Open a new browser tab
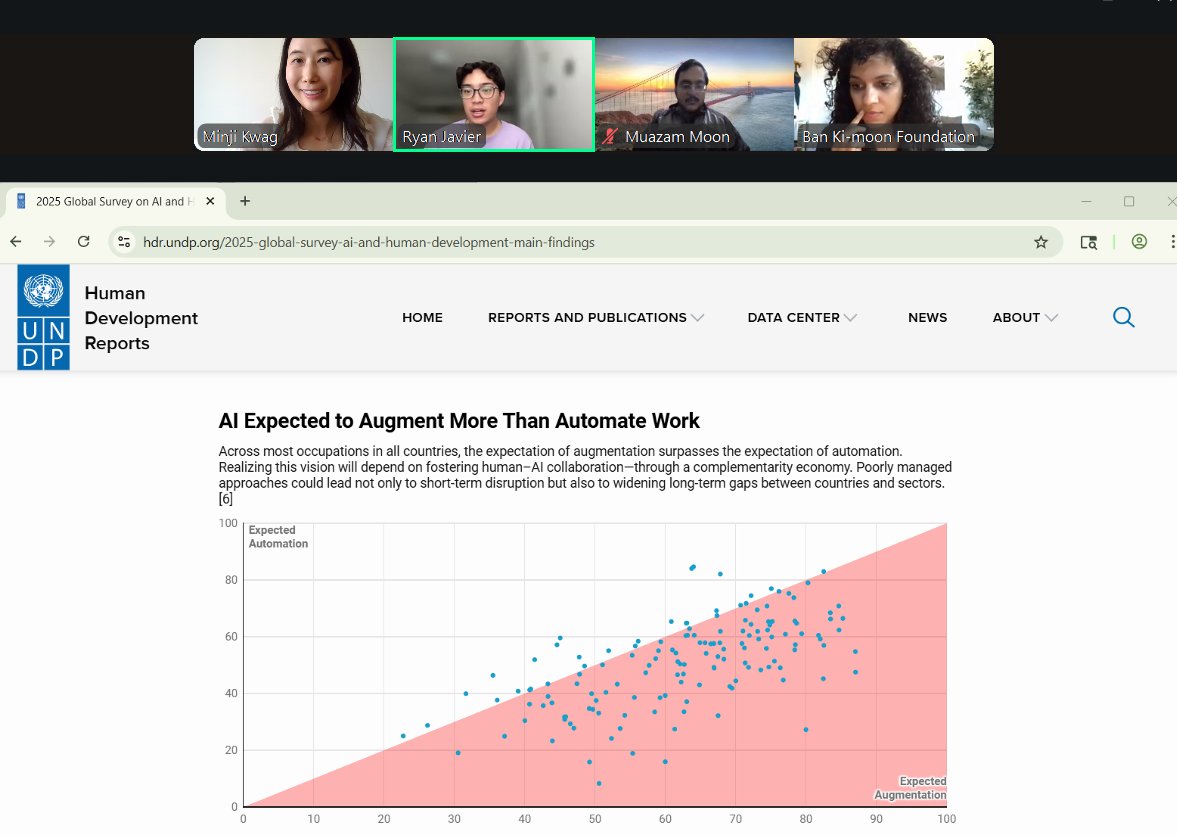Viewport: 1177px width, 835px height. [245, 201]
